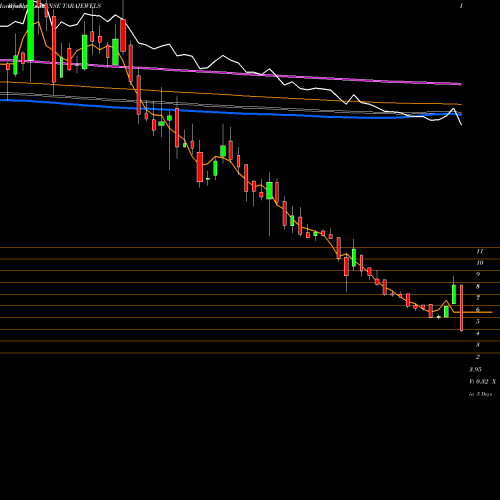Screen dimensions: 500x500
Task: Select the price axis label 2
Action: (478, 357)
